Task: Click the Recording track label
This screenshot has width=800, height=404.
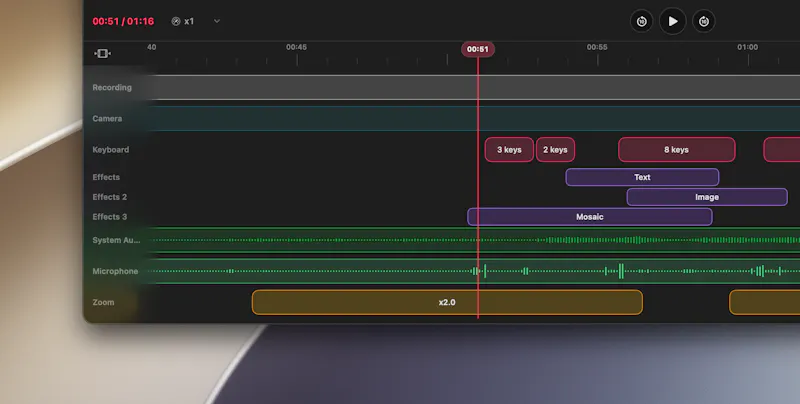Action: pos(112,88)
